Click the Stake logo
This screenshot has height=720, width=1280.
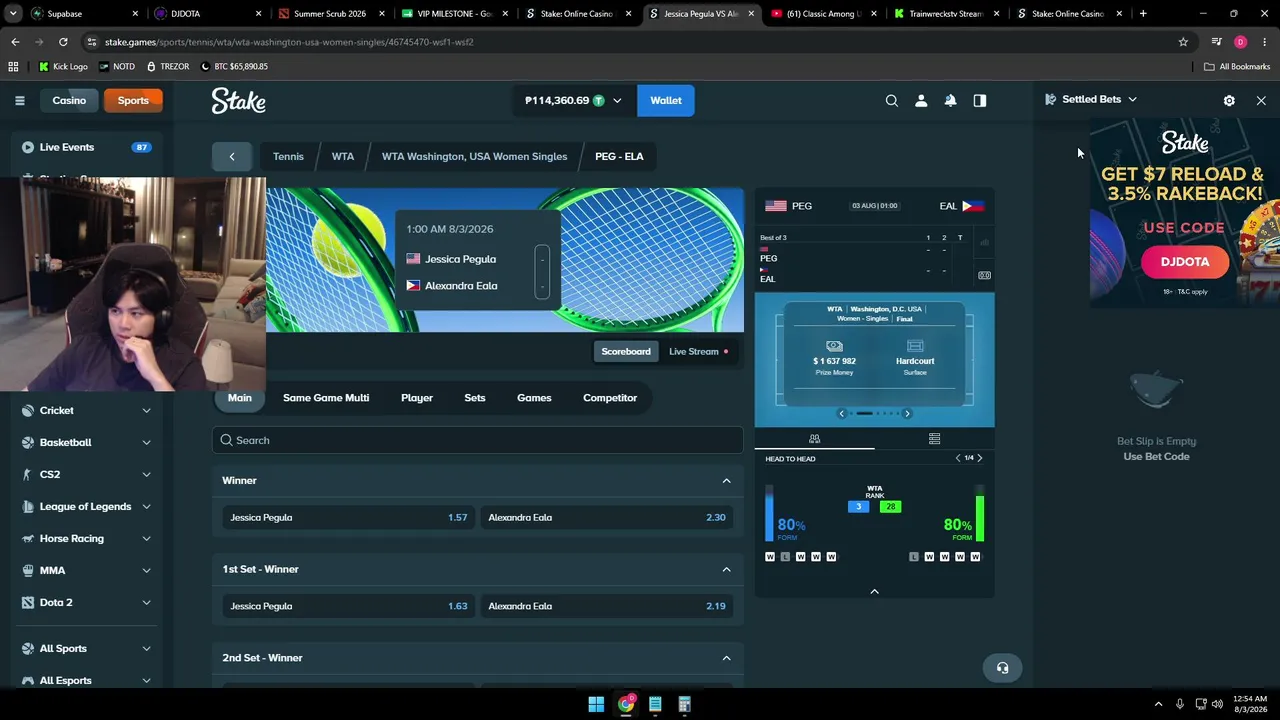pos(238,100)
